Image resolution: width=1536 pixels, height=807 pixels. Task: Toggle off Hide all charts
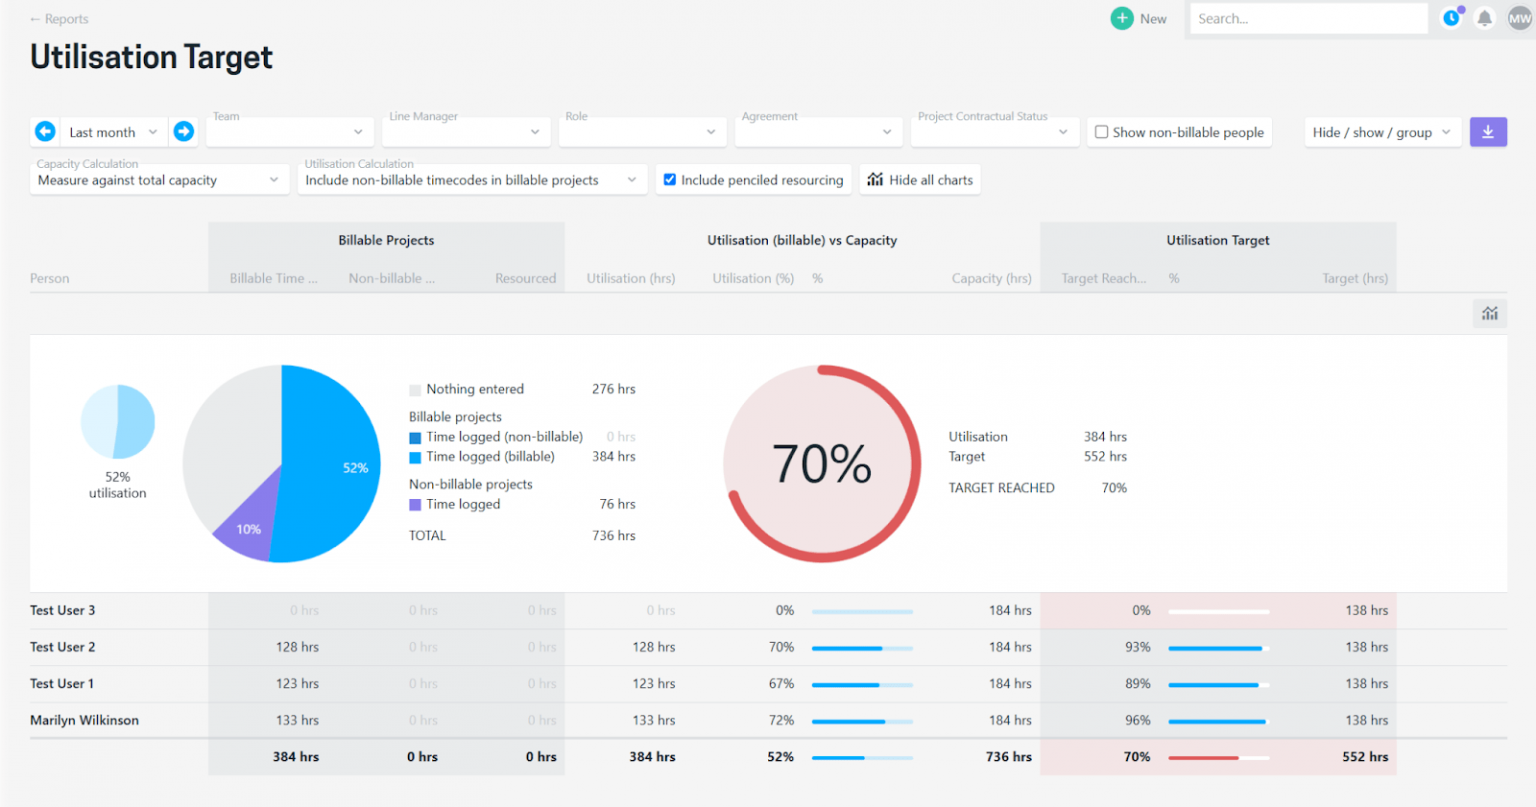pyautogui.click(x=919, y=179)
